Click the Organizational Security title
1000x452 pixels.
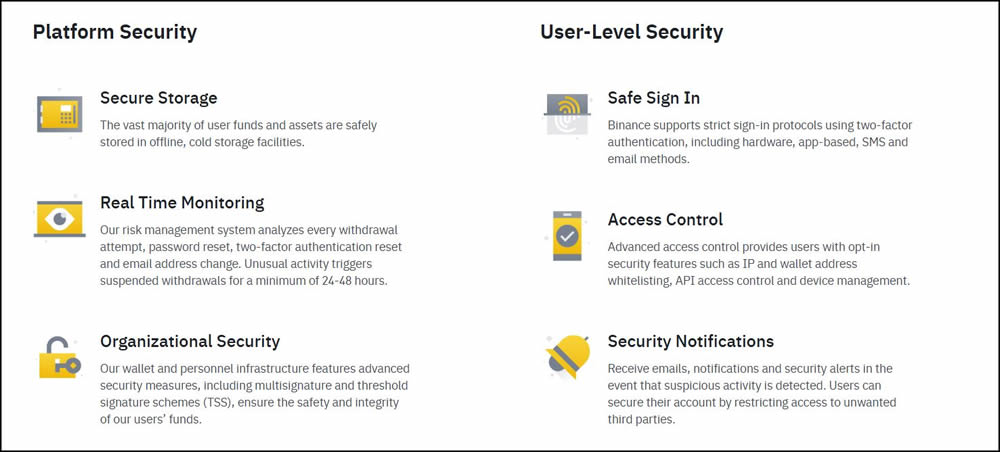coord(190,342)
